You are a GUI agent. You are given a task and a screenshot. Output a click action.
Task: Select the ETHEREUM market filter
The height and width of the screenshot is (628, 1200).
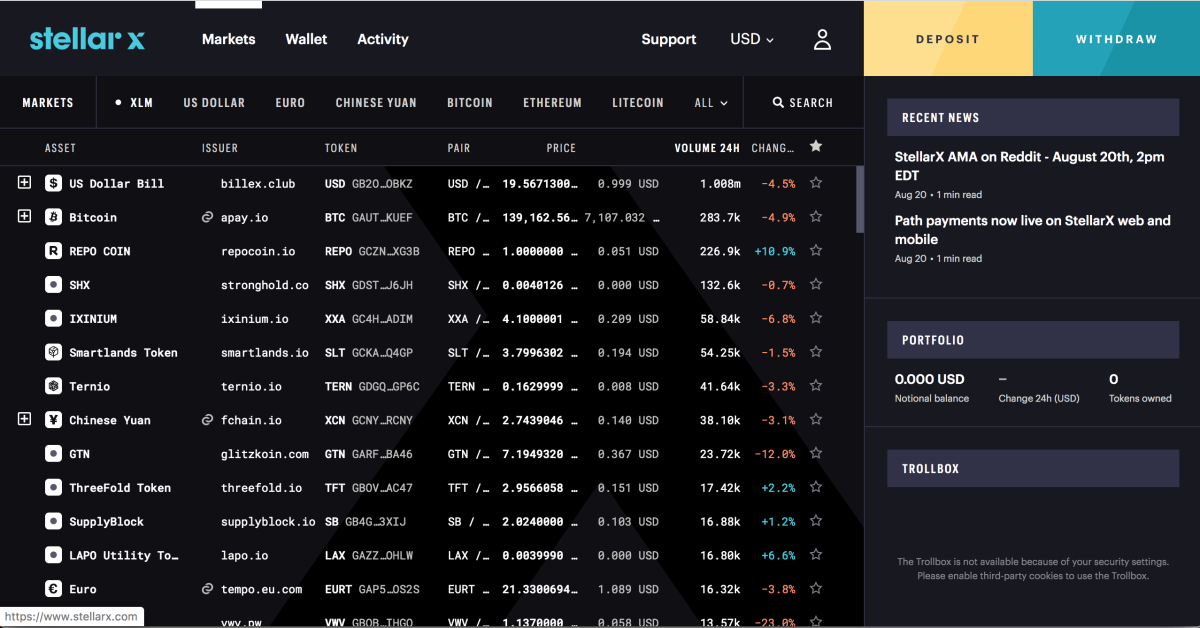552,102
